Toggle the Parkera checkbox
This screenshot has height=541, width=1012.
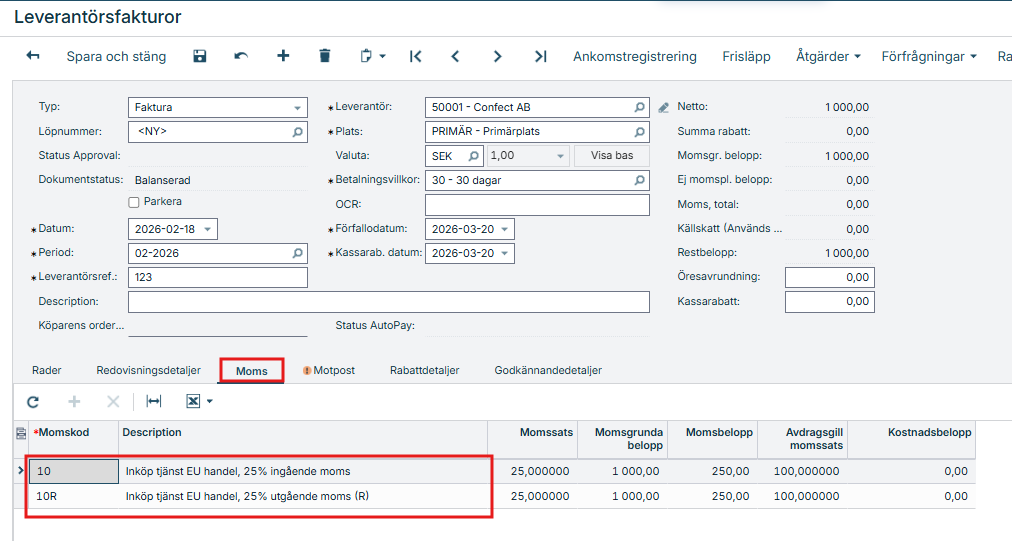[x=134, y=202]
